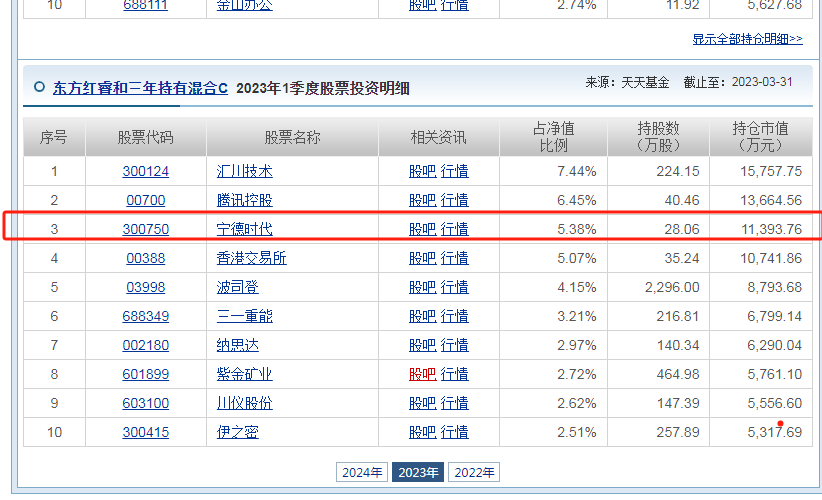Select the 来源:天天基金 text
This screenshot has height=500, width=822.
(x=627, y=82)
